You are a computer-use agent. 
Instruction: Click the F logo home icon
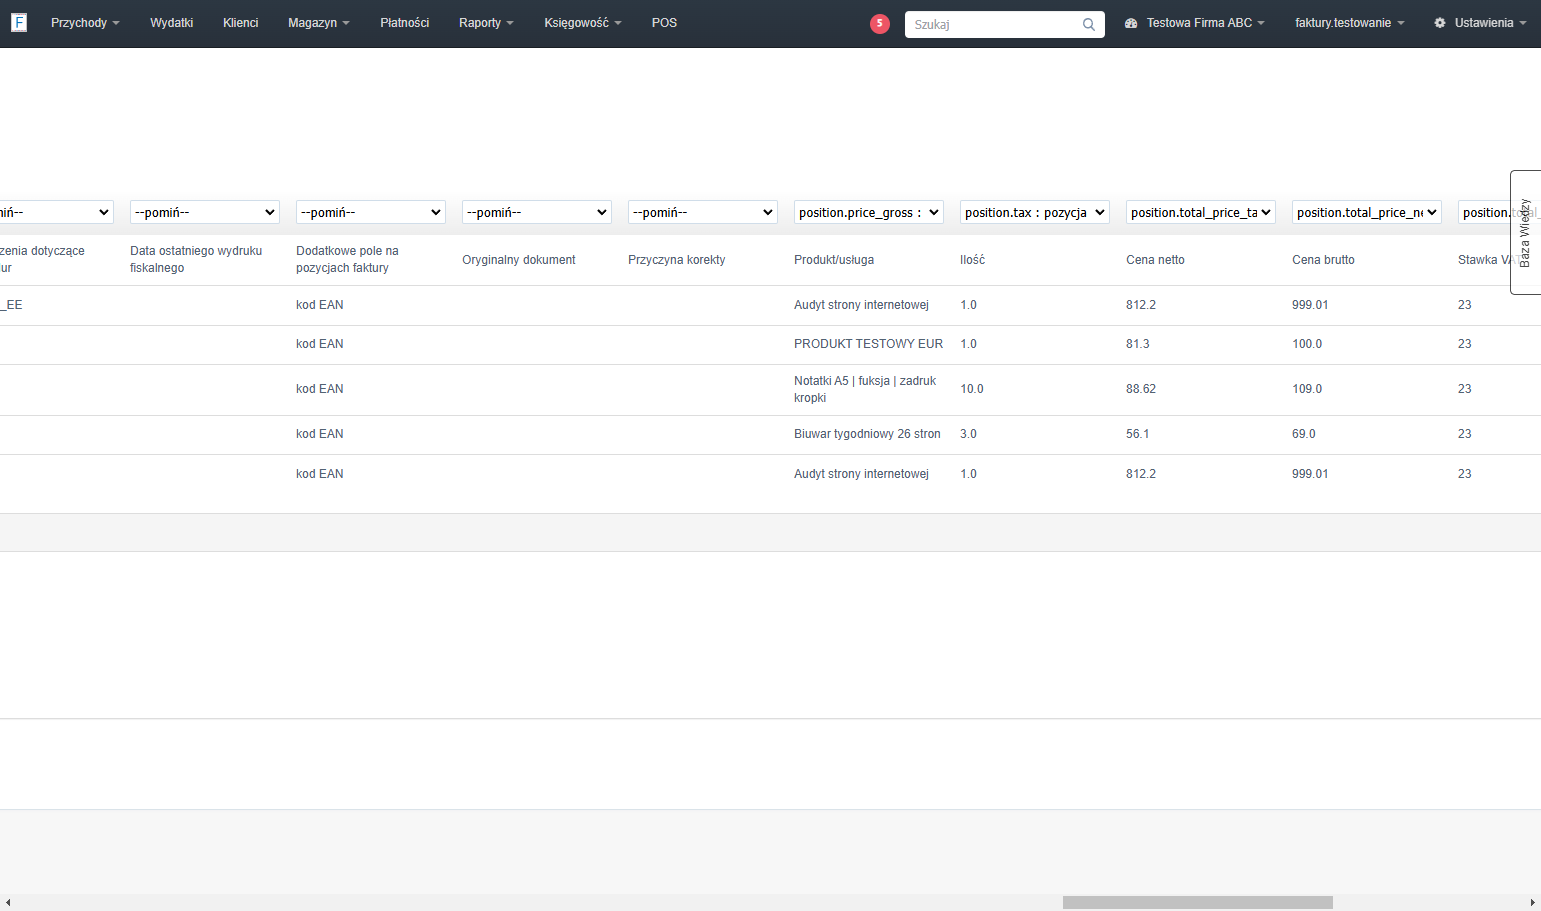tap(18, 22)
